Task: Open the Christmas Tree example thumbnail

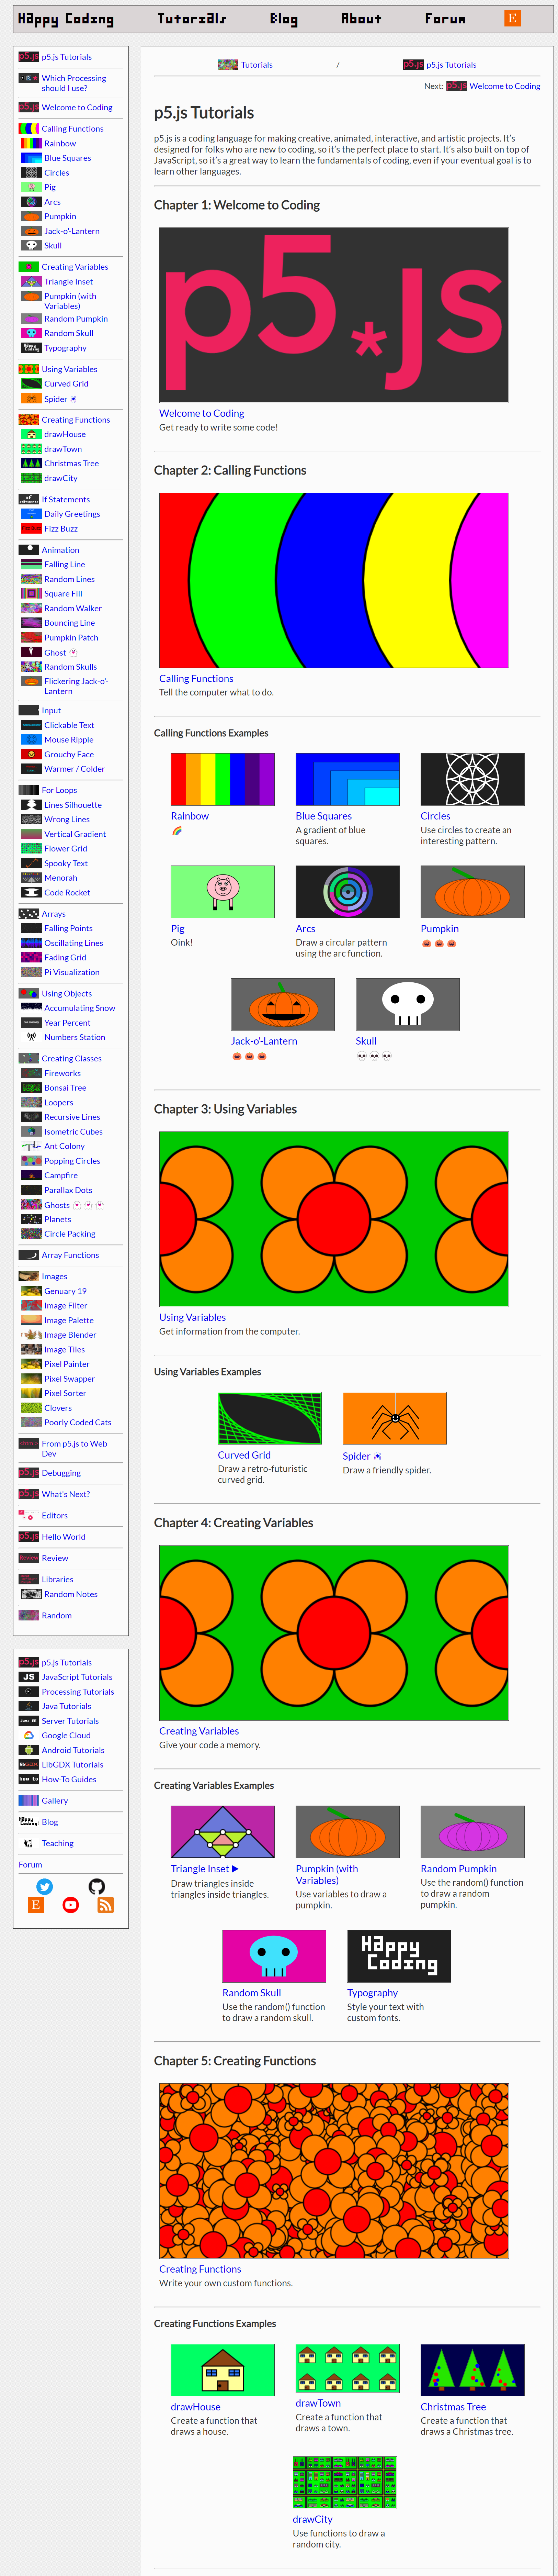Action: [472, 2370]
